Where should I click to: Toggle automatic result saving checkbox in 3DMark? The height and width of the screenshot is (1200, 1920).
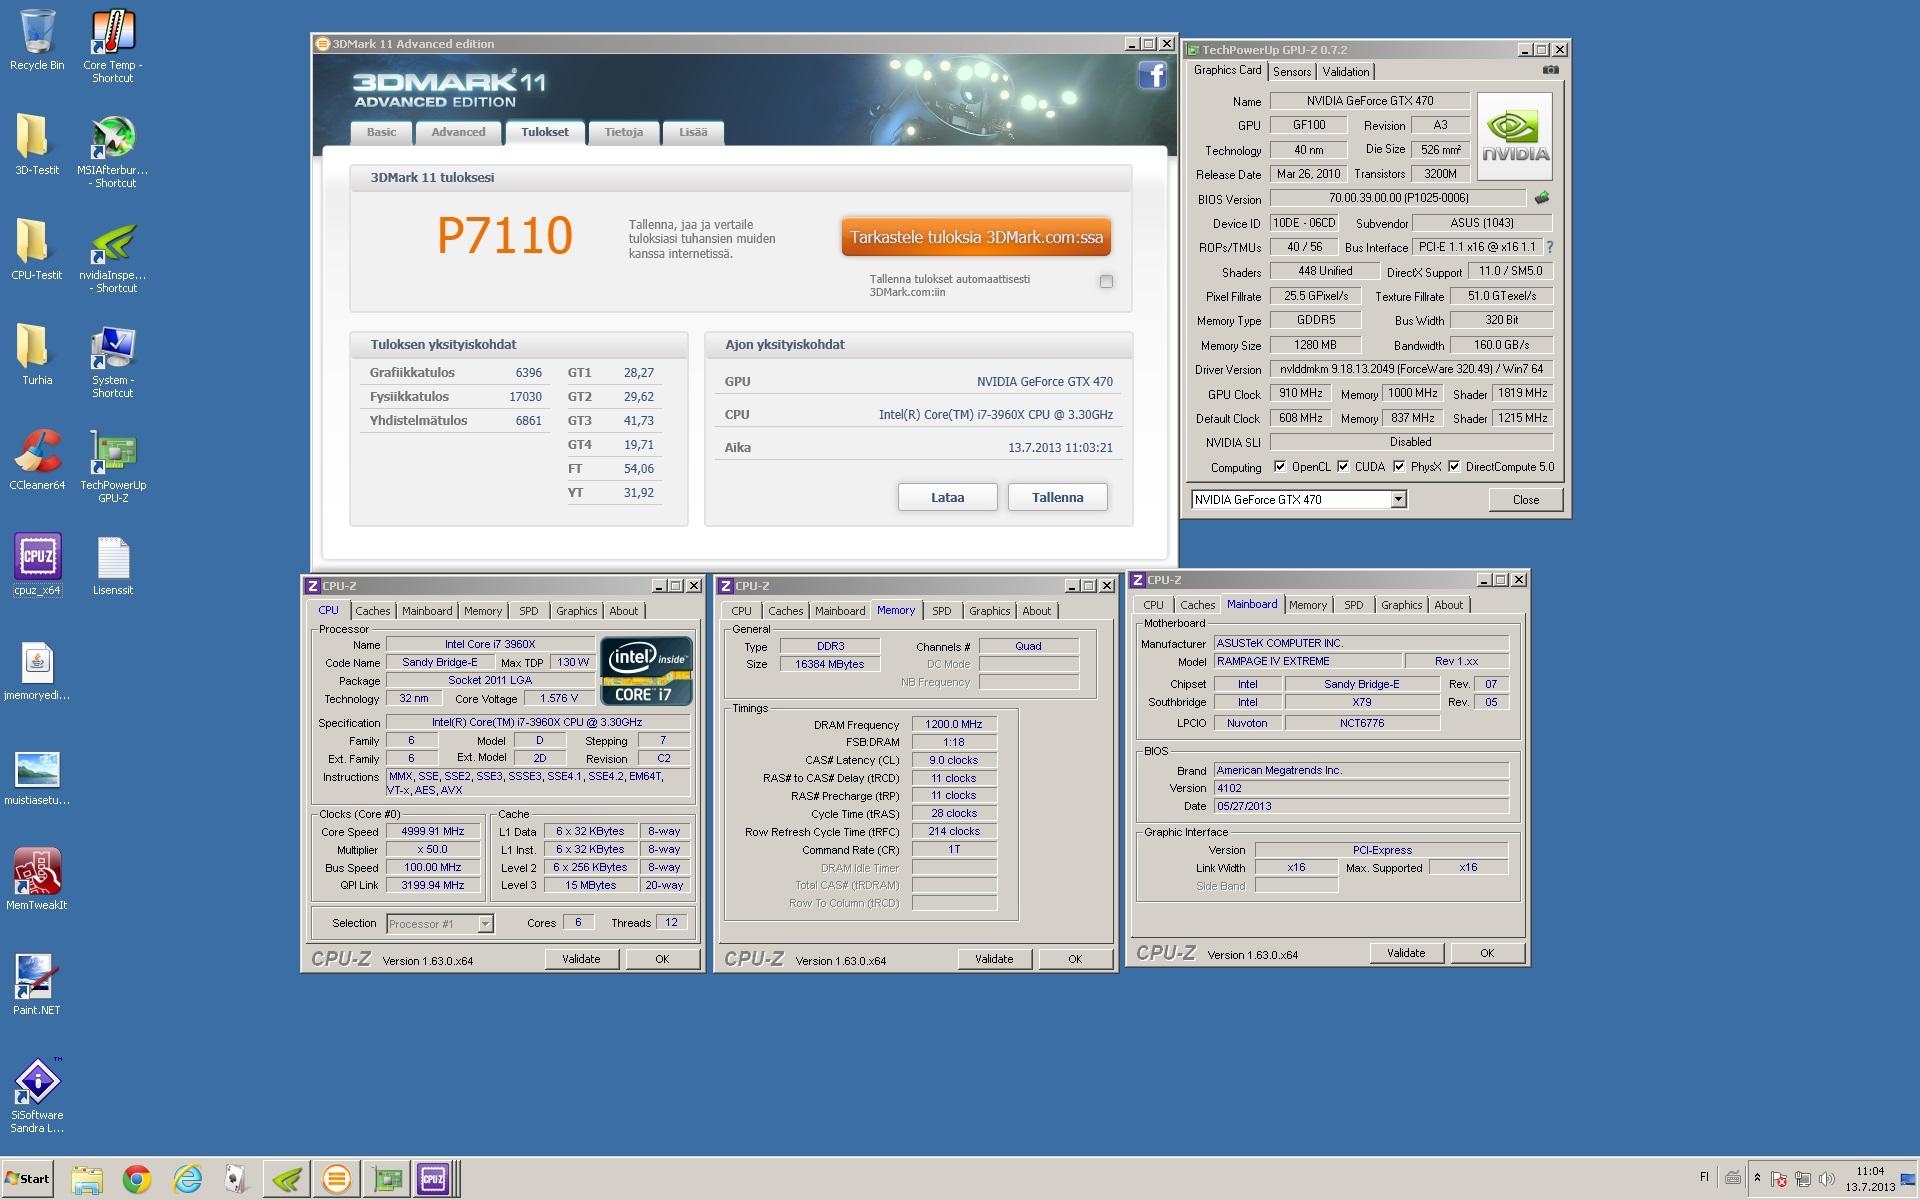[x=1106, y=282]
